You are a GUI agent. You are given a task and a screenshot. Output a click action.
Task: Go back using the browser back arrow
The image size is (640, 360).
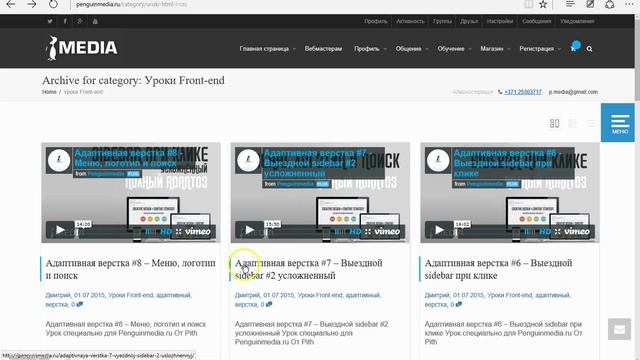[x=11, y=4]
